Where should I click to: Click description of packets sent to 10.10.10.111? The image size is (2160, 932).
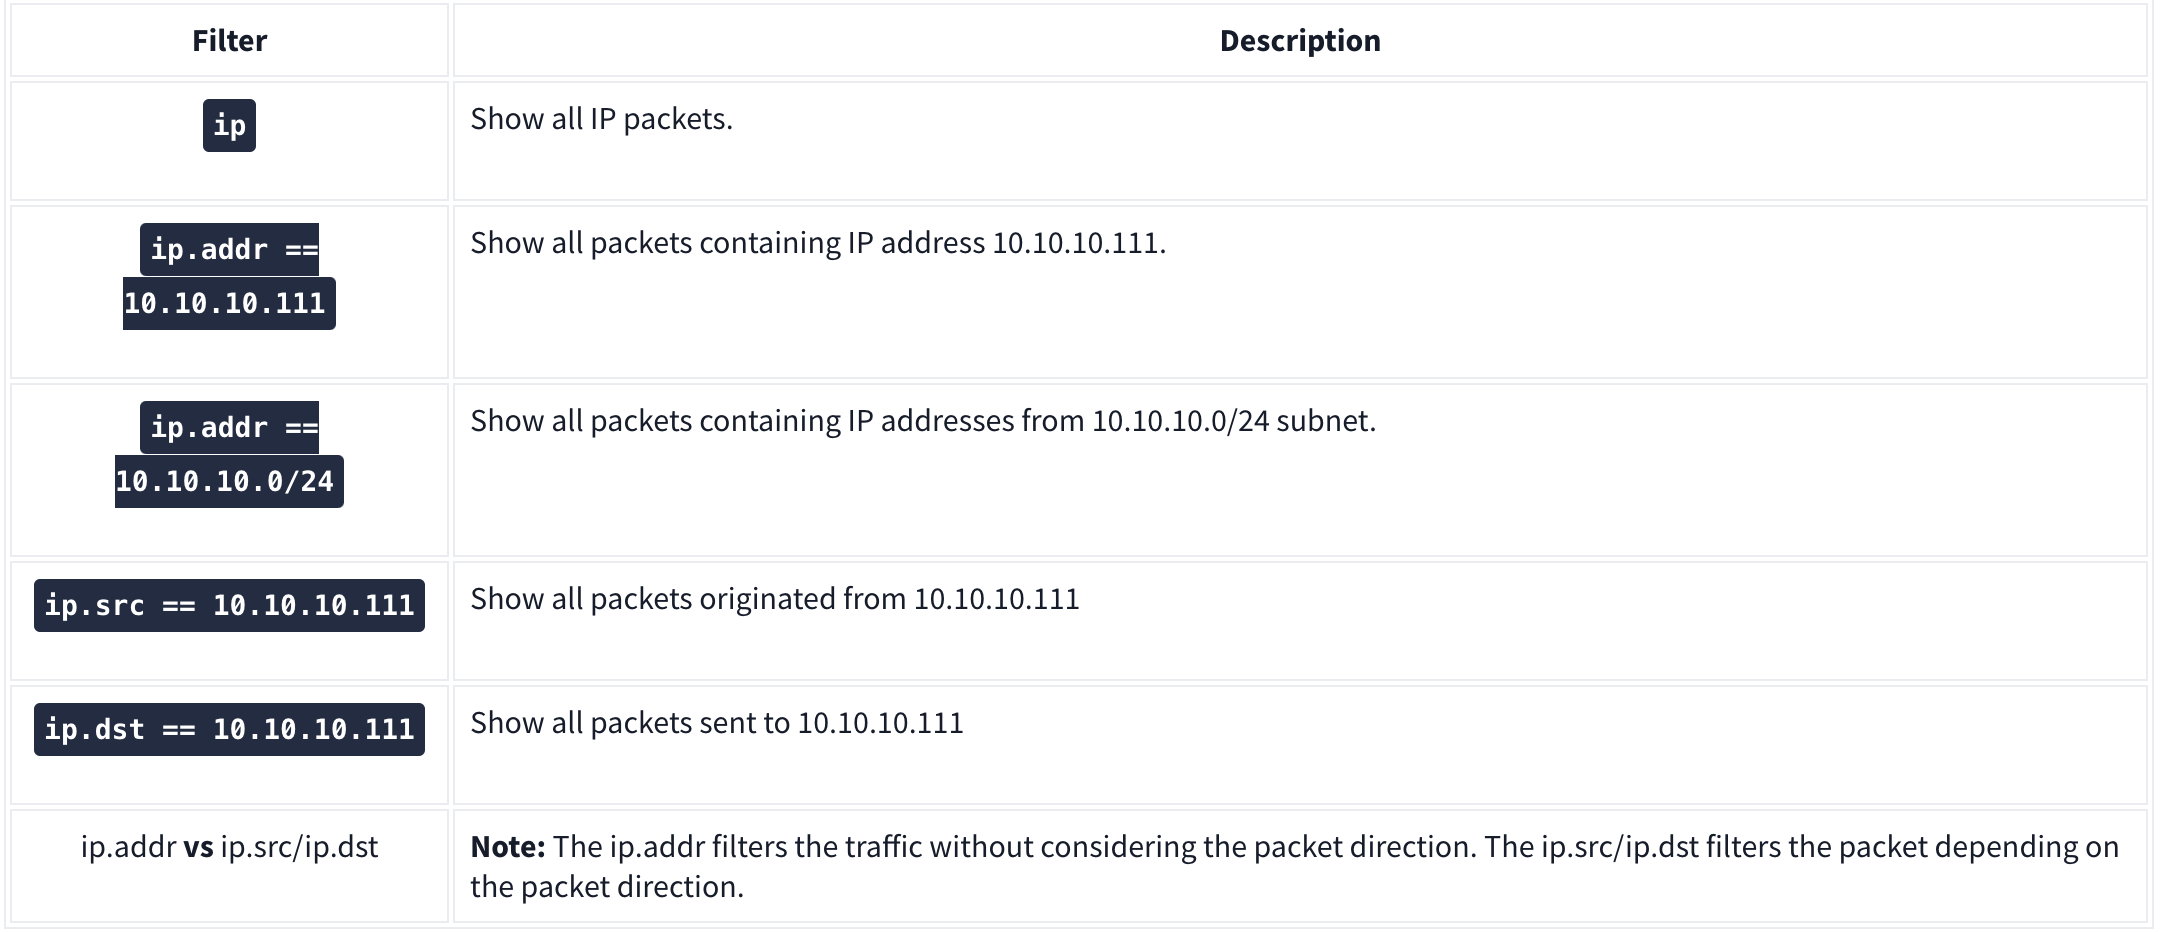[x=717, y=723]
